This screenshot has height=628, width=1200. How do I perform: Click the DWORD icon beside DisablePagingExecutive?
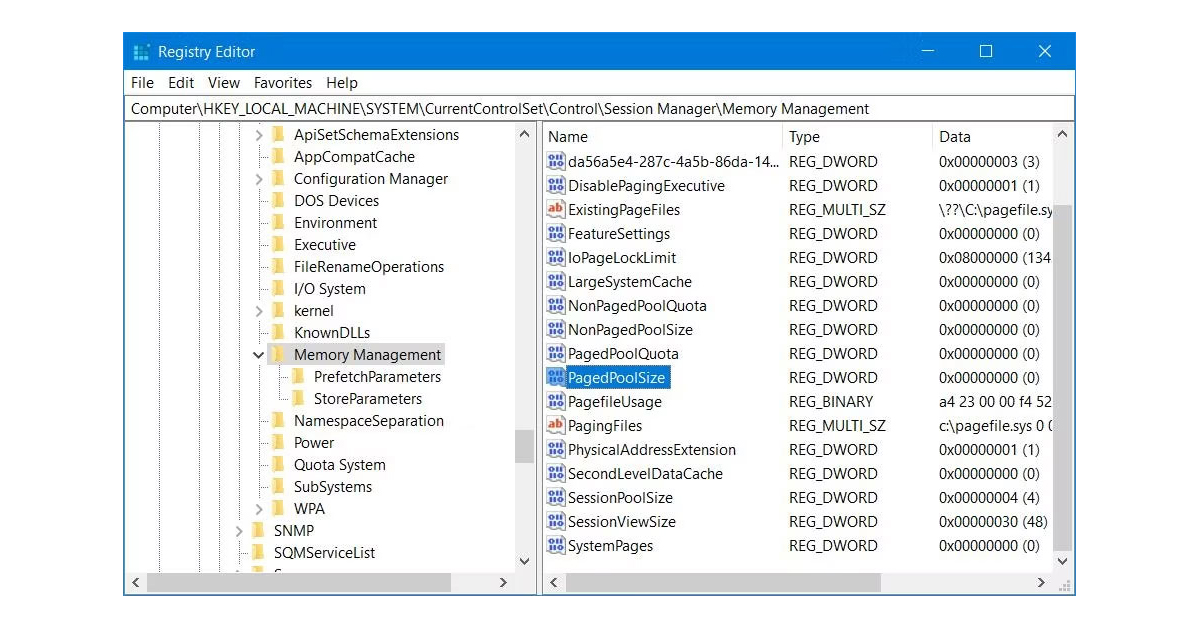(x=557, y=185)
